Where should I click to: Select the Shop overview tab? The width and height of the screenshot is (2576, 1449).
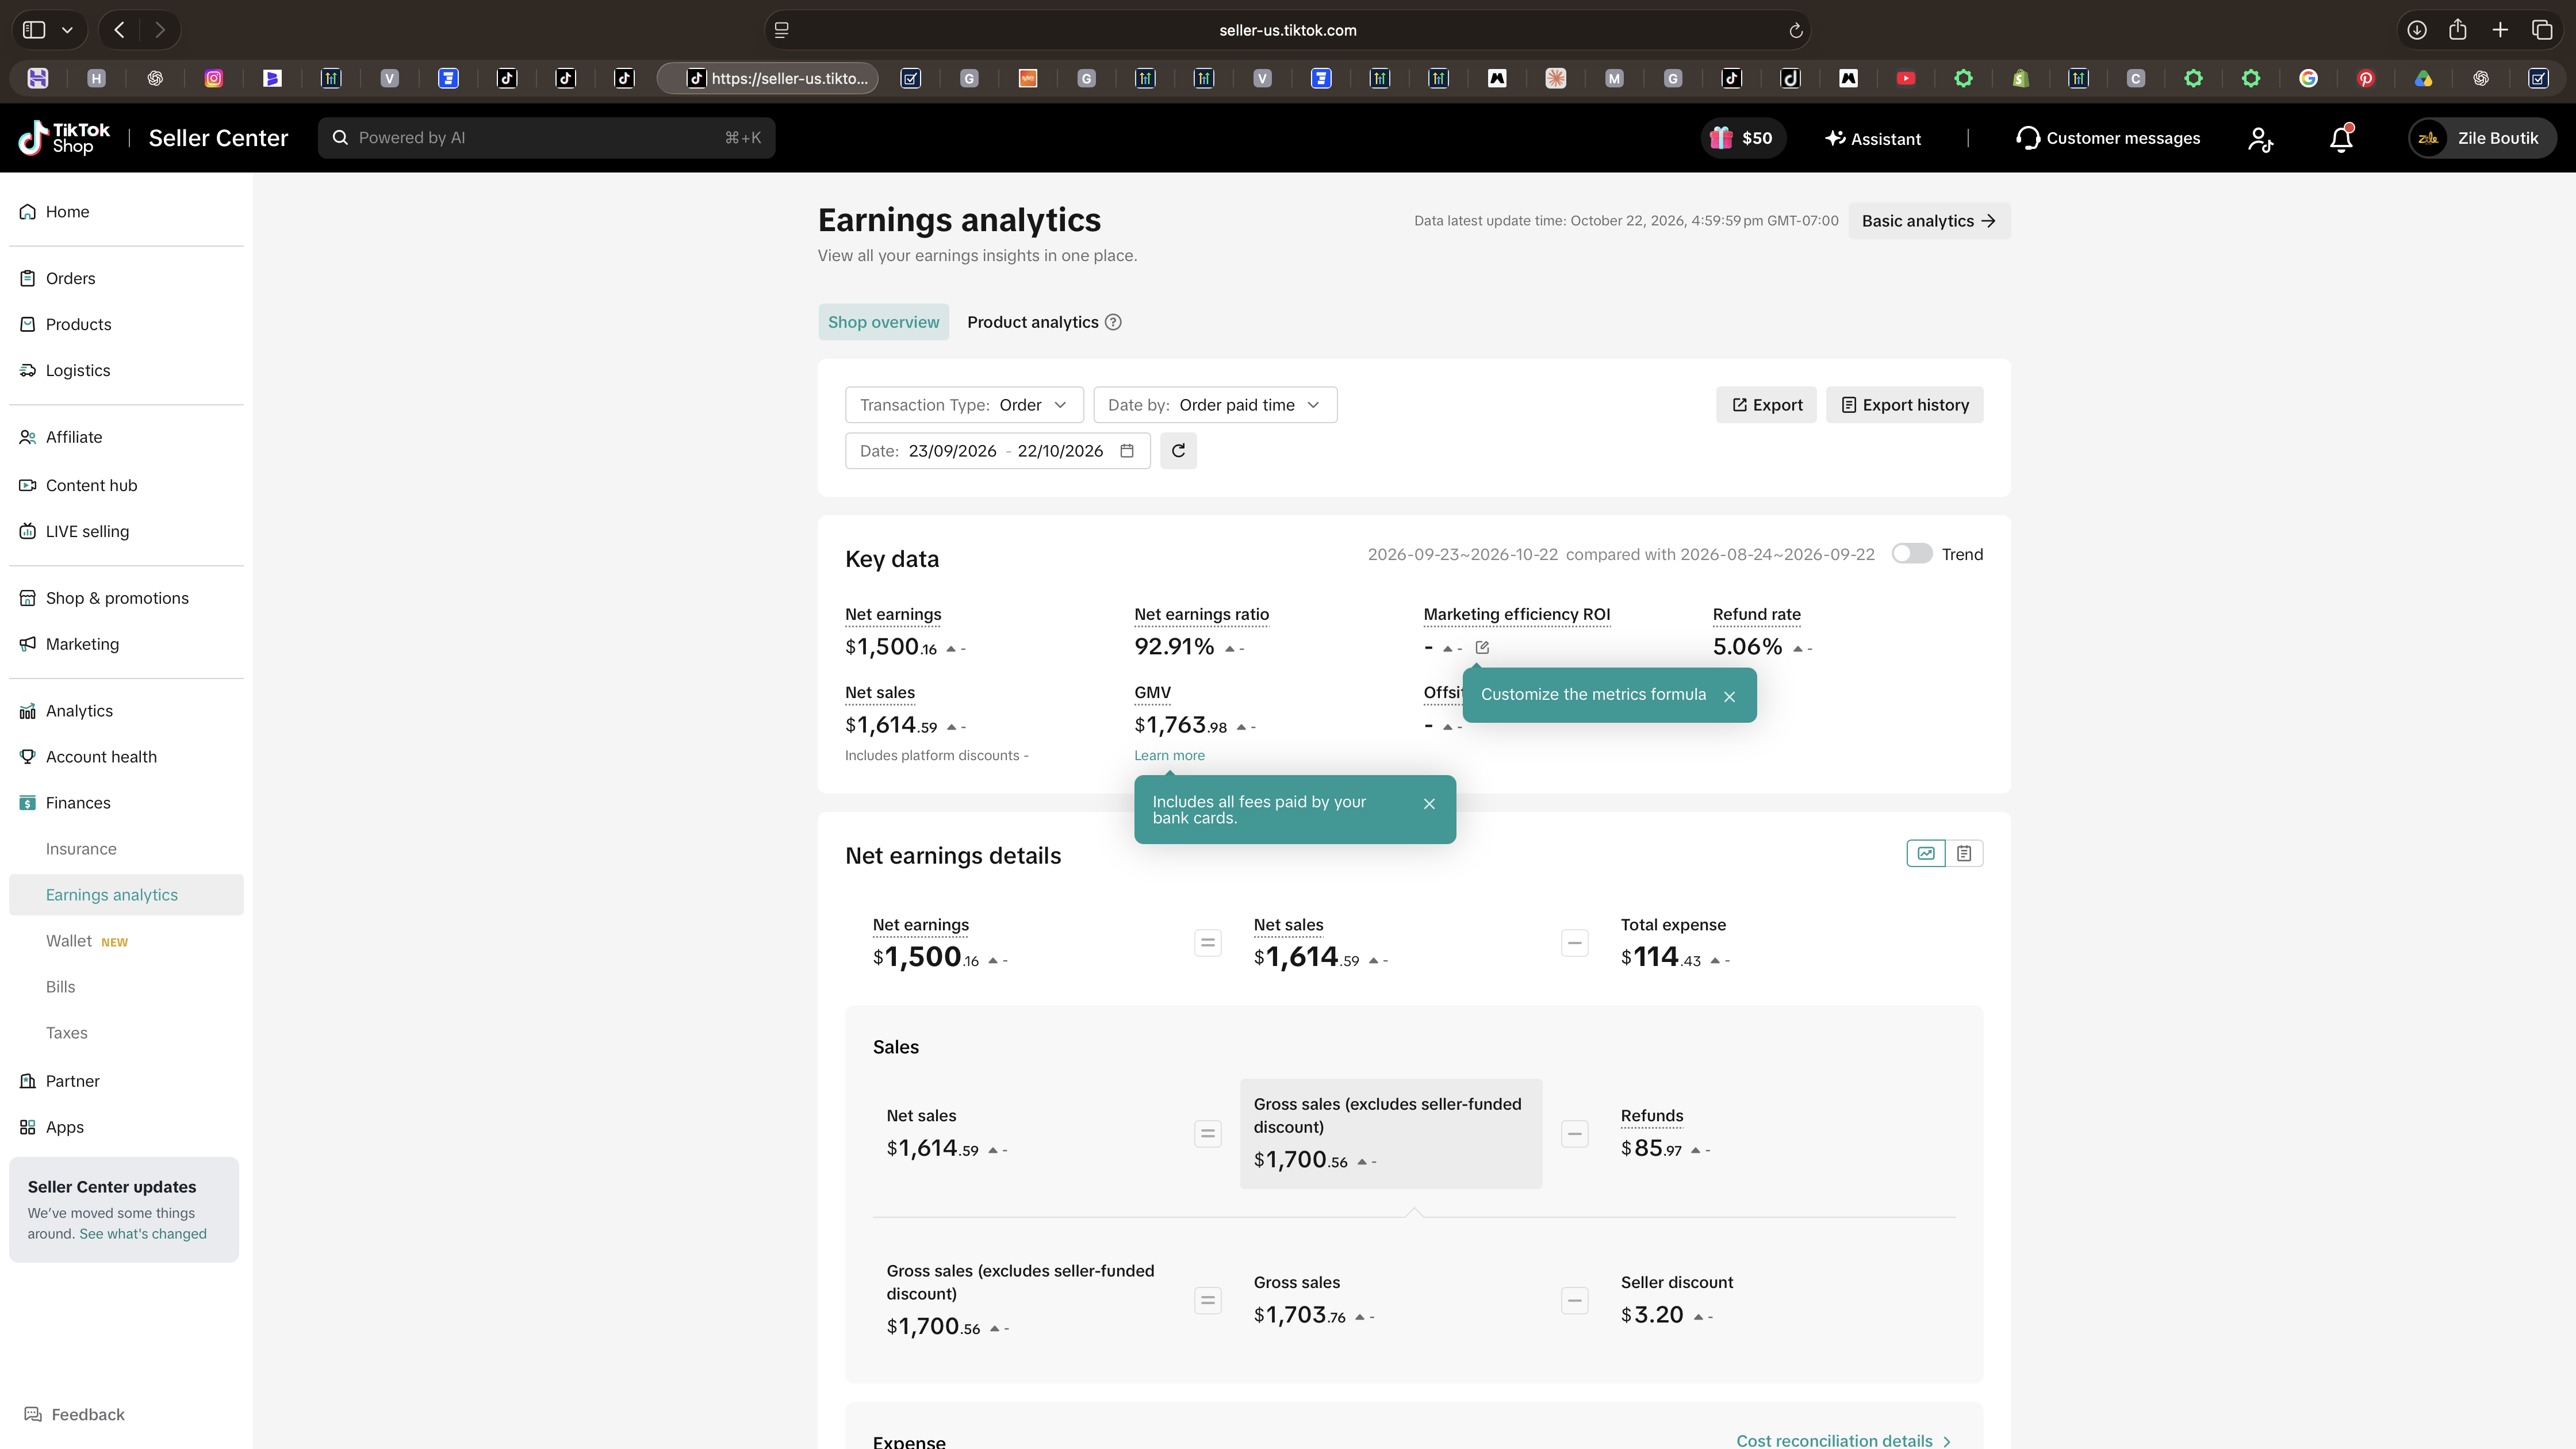click(x=883, y=322)
